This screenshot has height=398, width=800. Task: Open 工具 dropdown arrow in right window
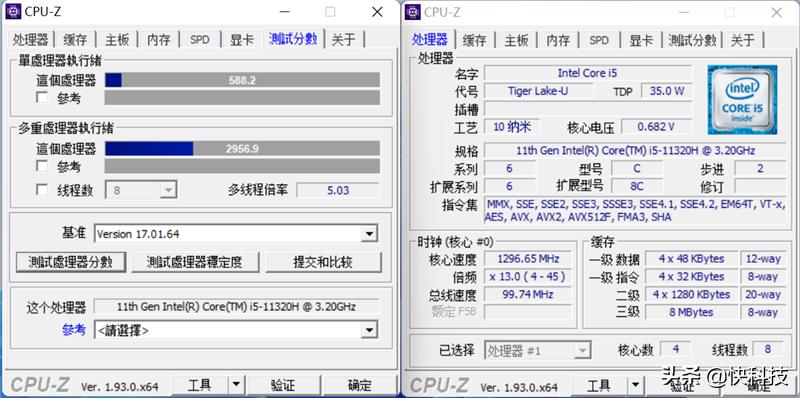tap(636, 385)
